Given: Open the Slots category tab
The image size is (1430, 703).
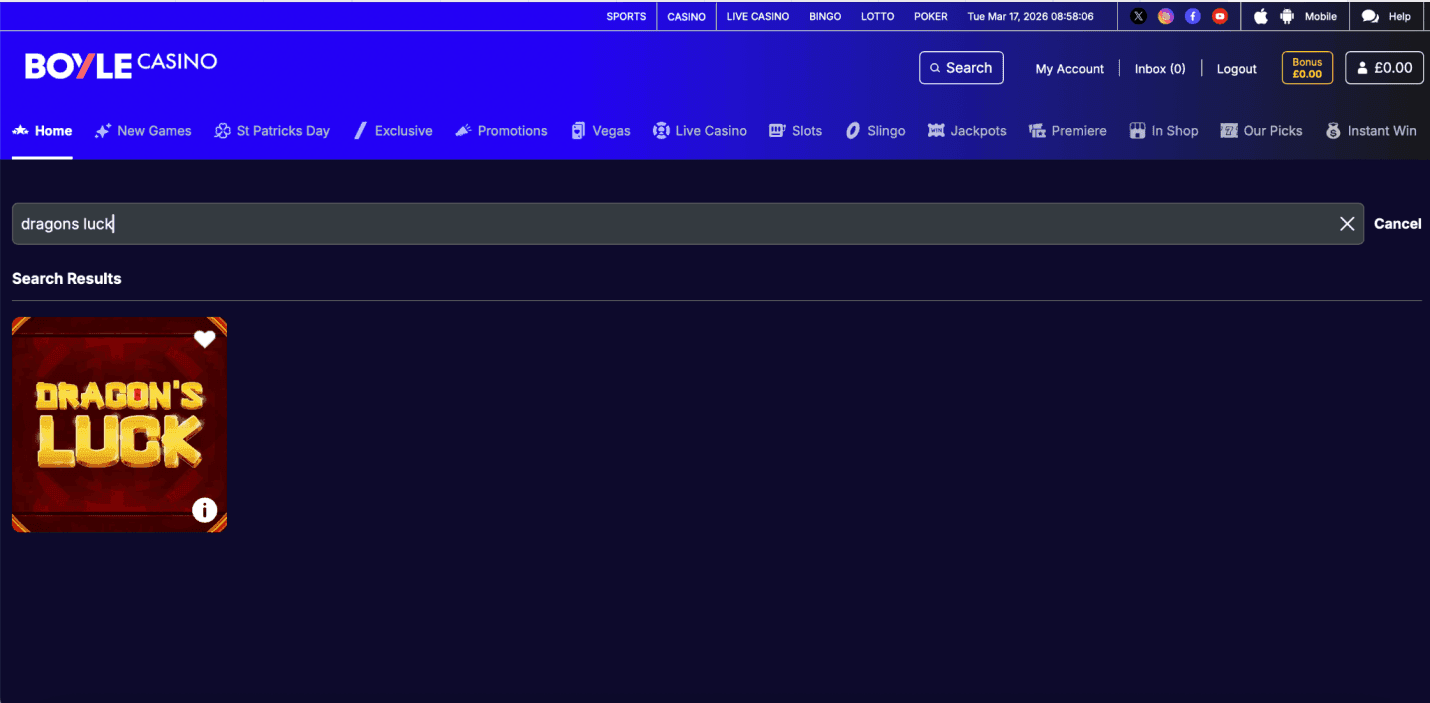Looking at the screenshot, I should (795, 131).
